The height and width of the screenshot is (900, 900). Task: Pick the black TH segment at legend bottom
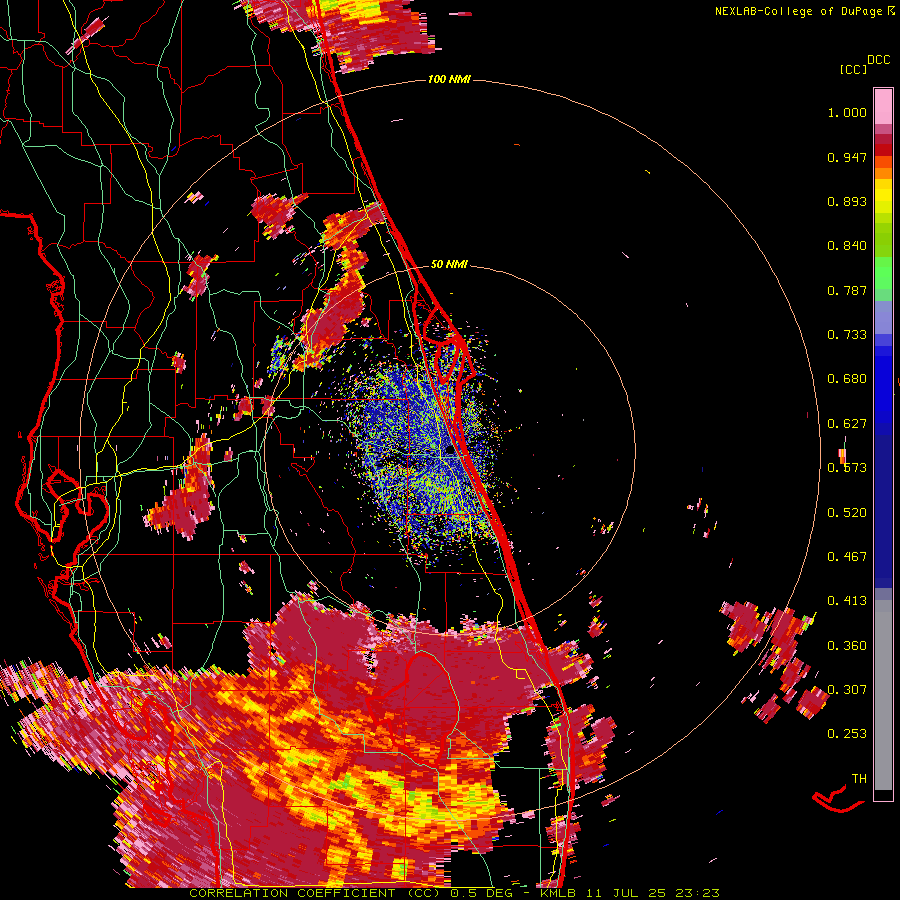click(x=883, y=795)
